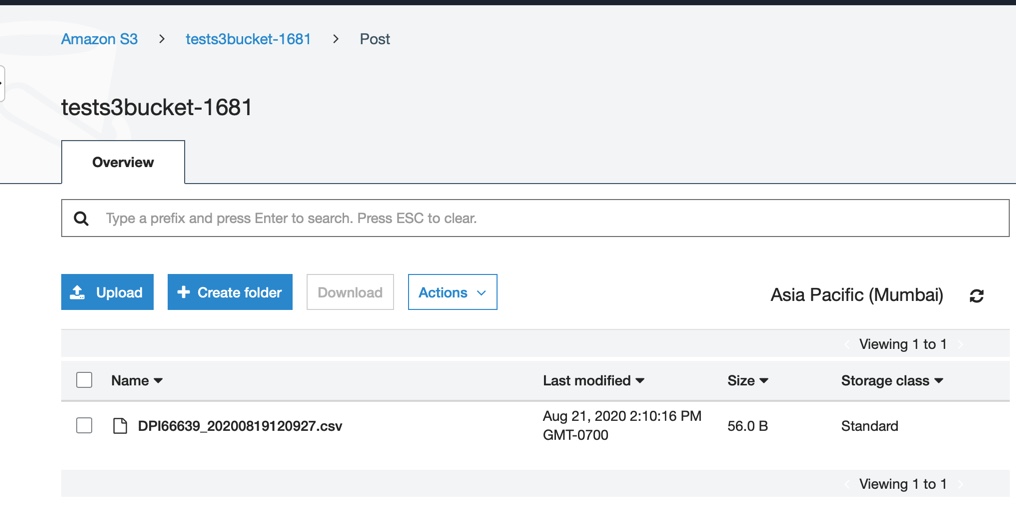Click the 56.0 B size value
The width and height of the screenshot is (1016, 516).
tap(748, 426)
